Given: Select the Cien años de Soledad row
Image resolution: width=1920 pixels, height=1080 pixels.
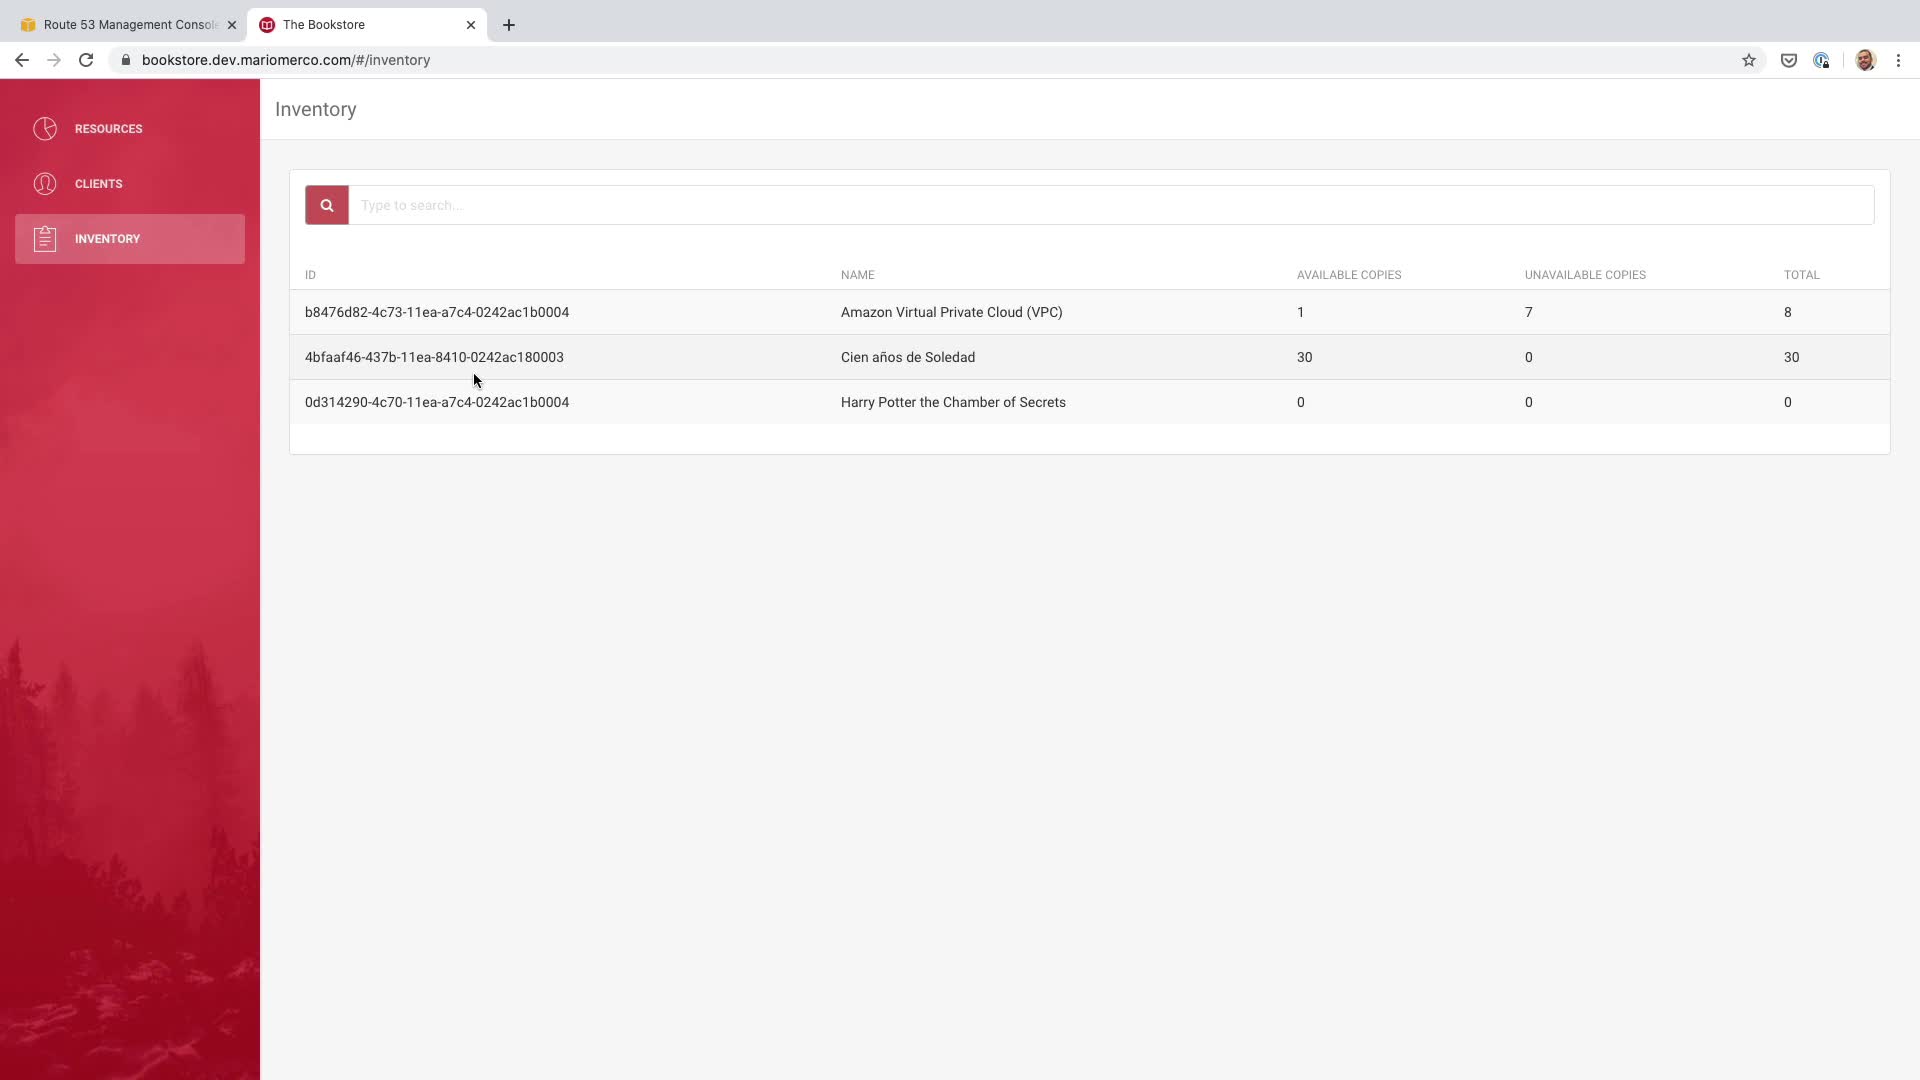Looking at the screenshot, I should [x=907, y=357].
